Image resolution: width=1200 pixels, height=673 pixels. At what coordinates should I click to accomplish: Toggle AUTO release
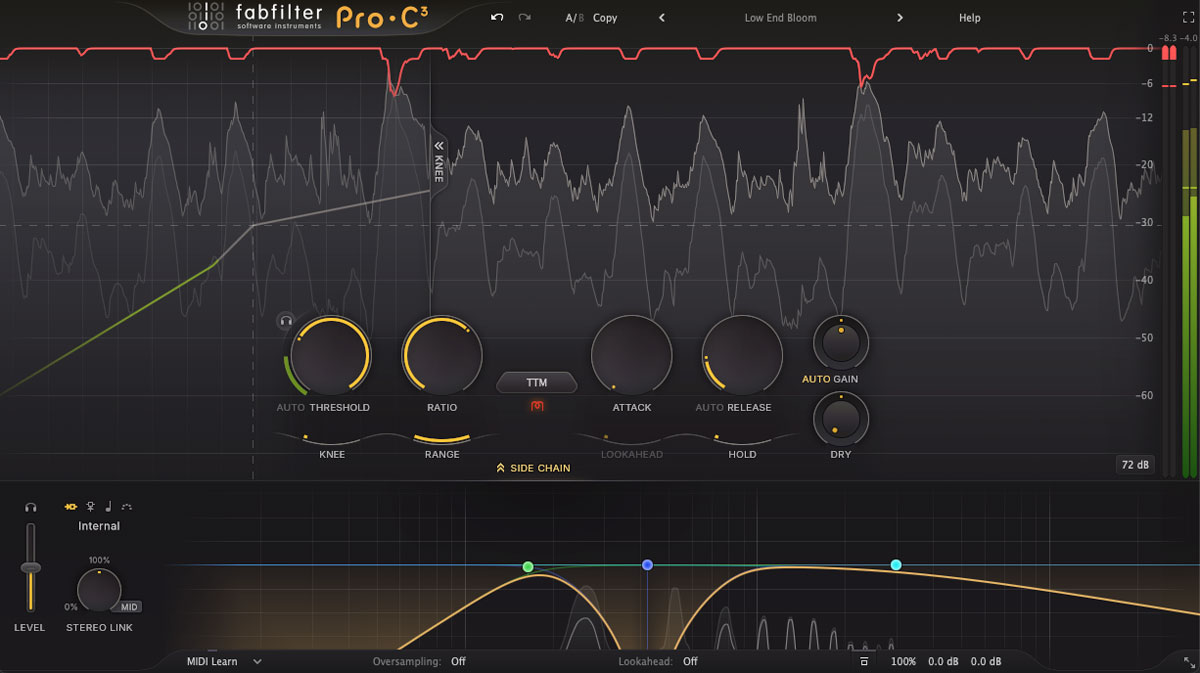click(x=710, y=408)
